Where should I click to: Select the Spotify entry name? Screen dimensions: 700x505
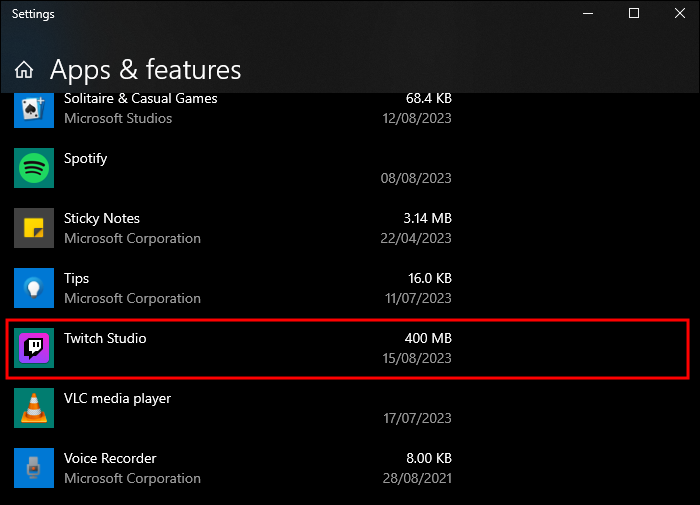tap(86, 158)
